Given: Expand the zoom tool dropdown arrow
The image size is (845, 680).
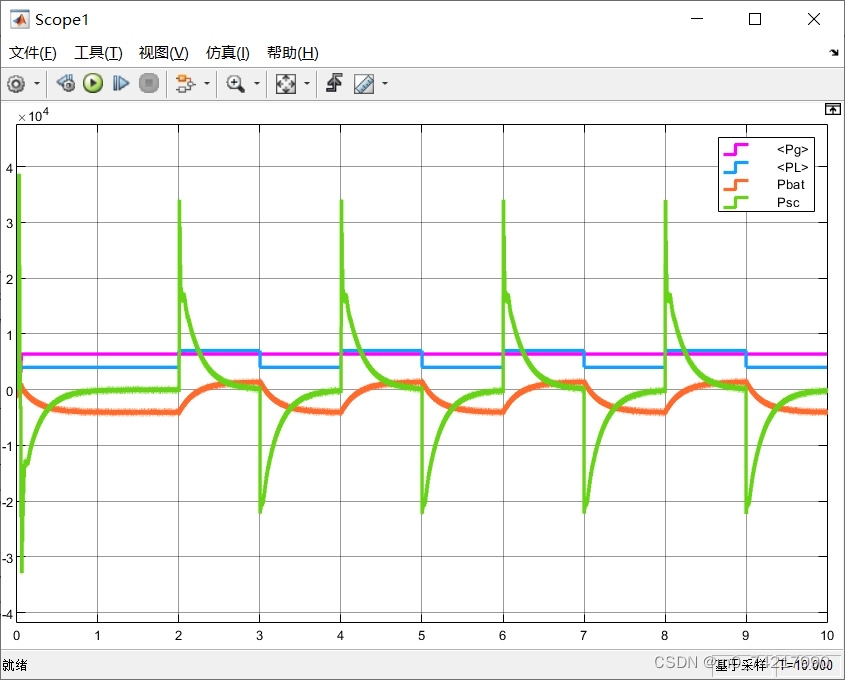Looking at the screenshot, I should (x=257, y=84).
